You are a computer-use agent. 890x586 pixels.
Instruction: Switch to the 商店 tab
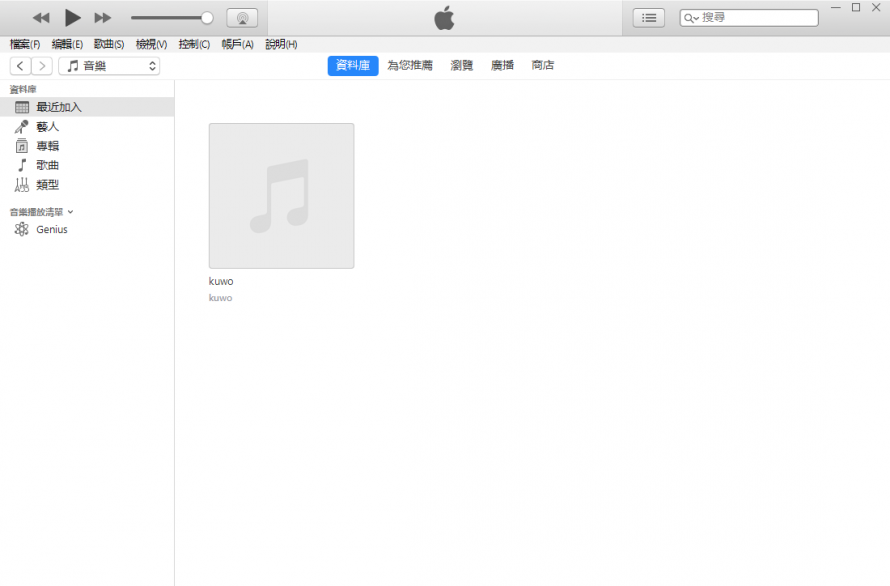point(543,66)
